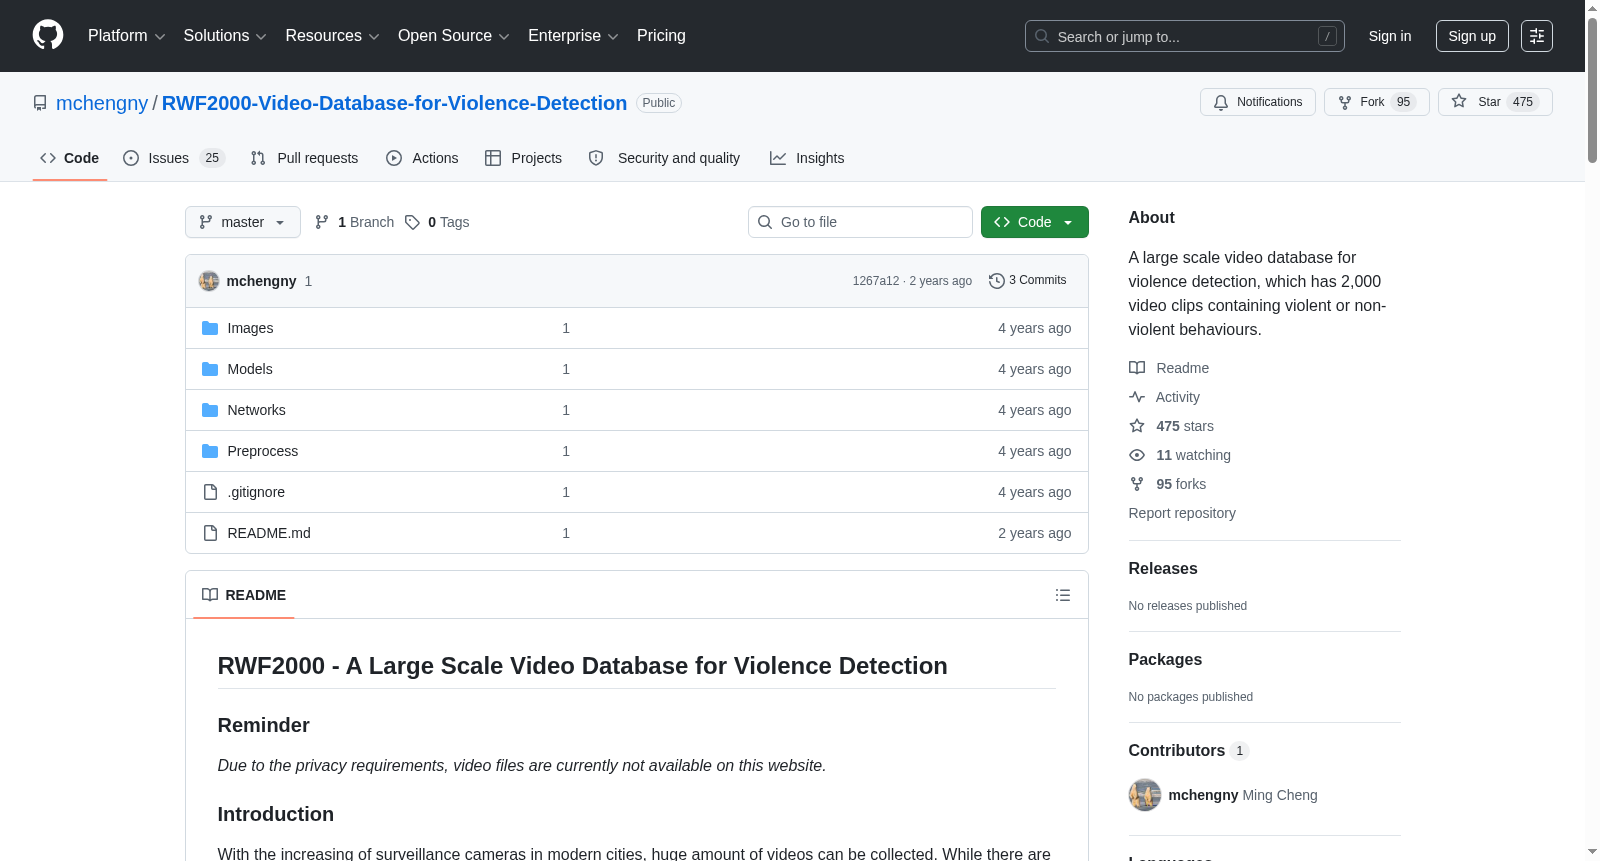Click Report repository link
This screenshot has height=861, width=1600.
click(x=1182, y=513)
